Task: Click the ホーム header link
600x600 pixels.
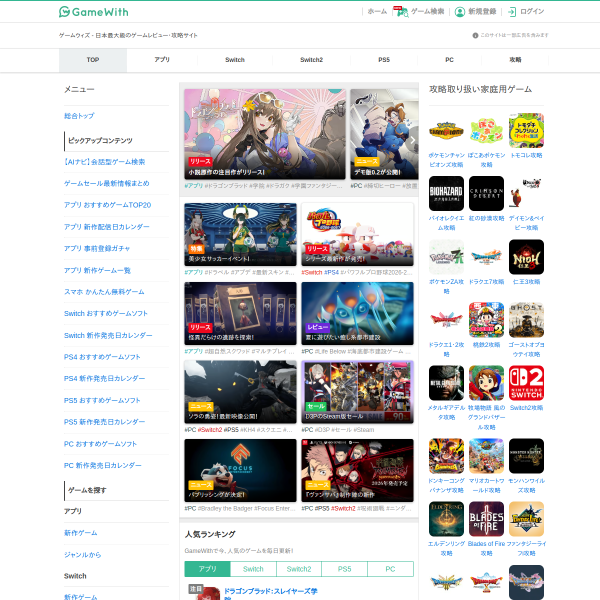Action: coord(377,11)
